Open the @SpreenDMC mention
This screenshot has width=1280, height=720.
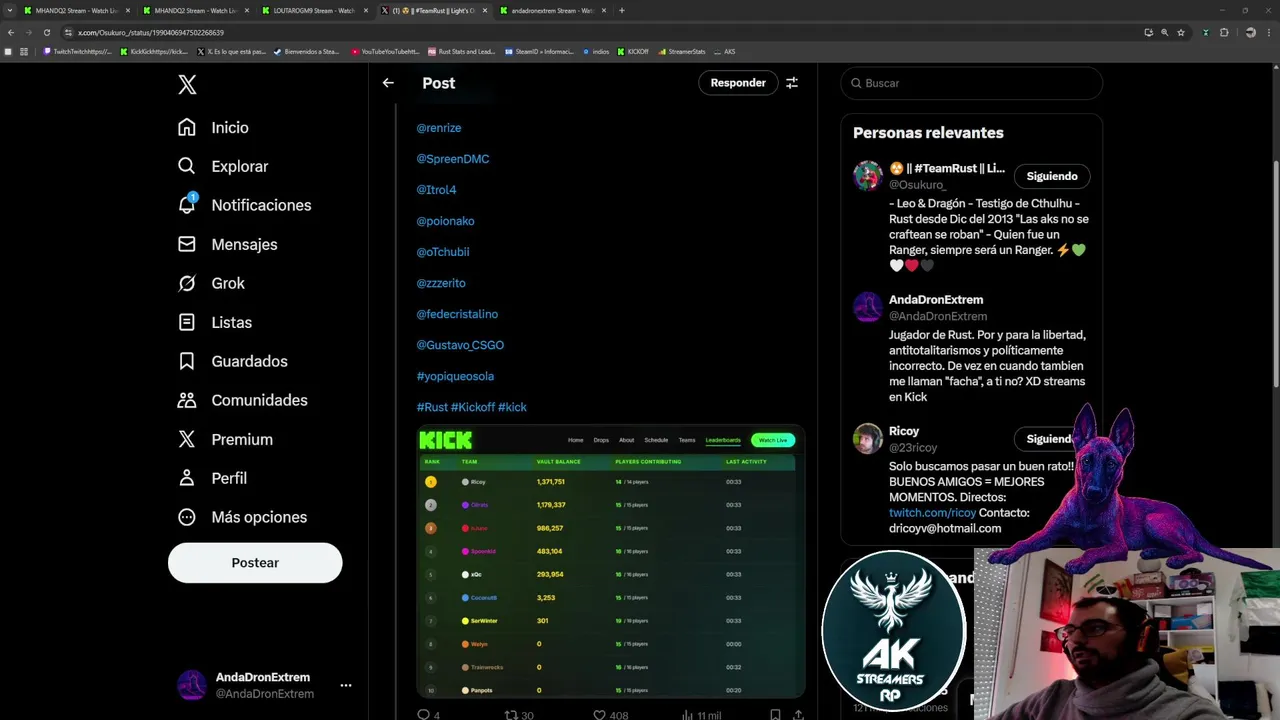pos(453,159)
